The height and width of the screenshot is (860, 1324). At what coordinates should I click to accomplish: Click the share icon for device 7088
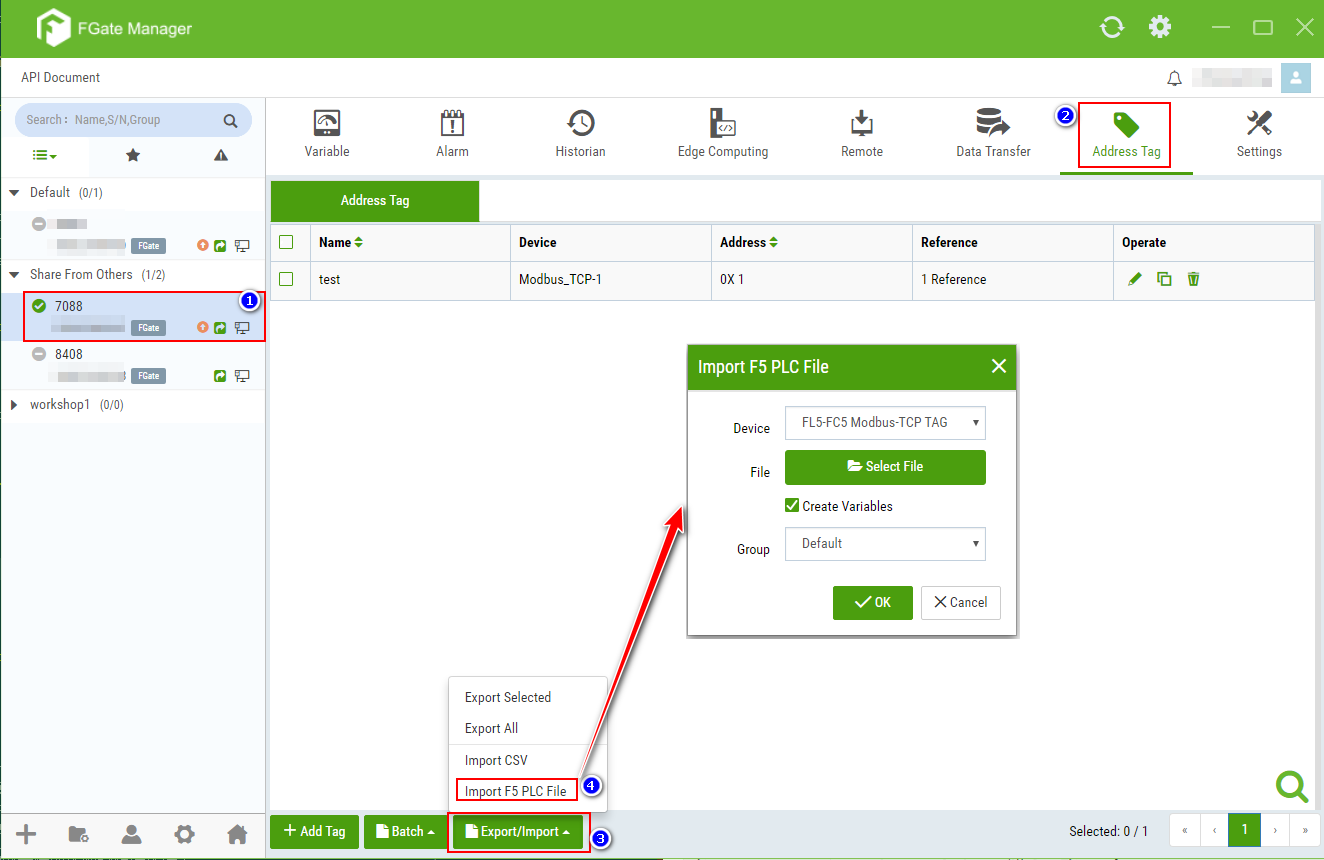point(220,327)
